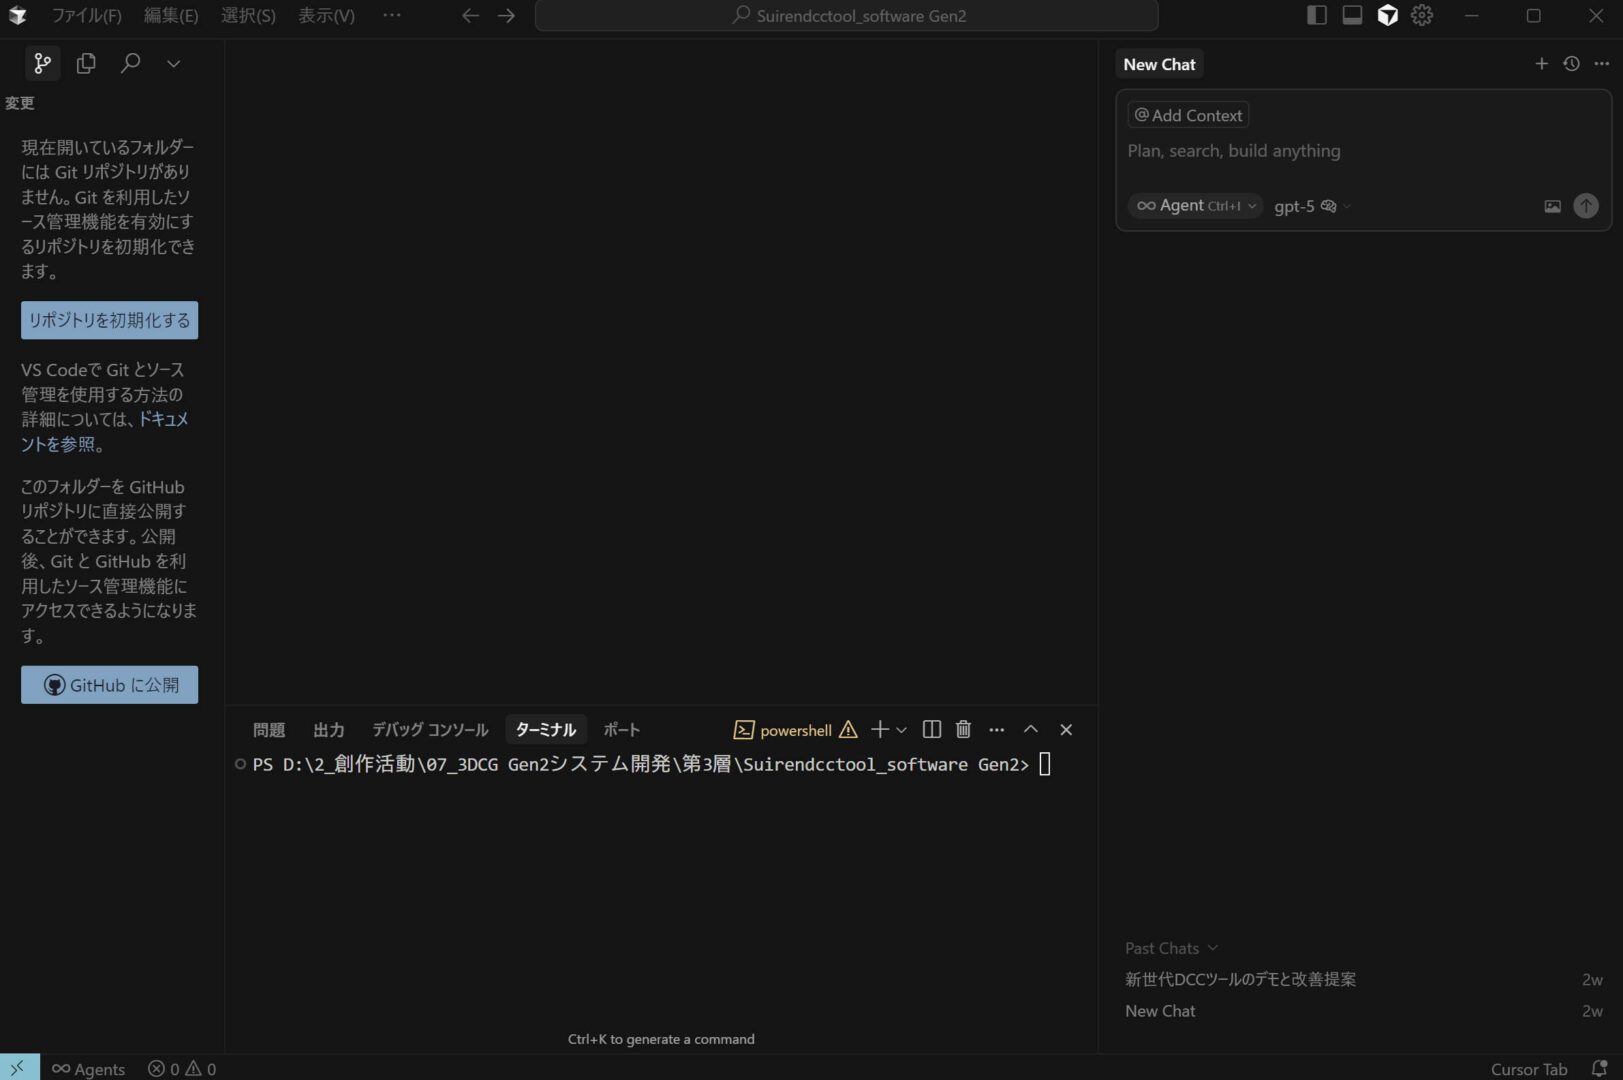Open the 編集(E) menu
The height and width of the screenshot is (1080, 1623).
tap(171, 16)
